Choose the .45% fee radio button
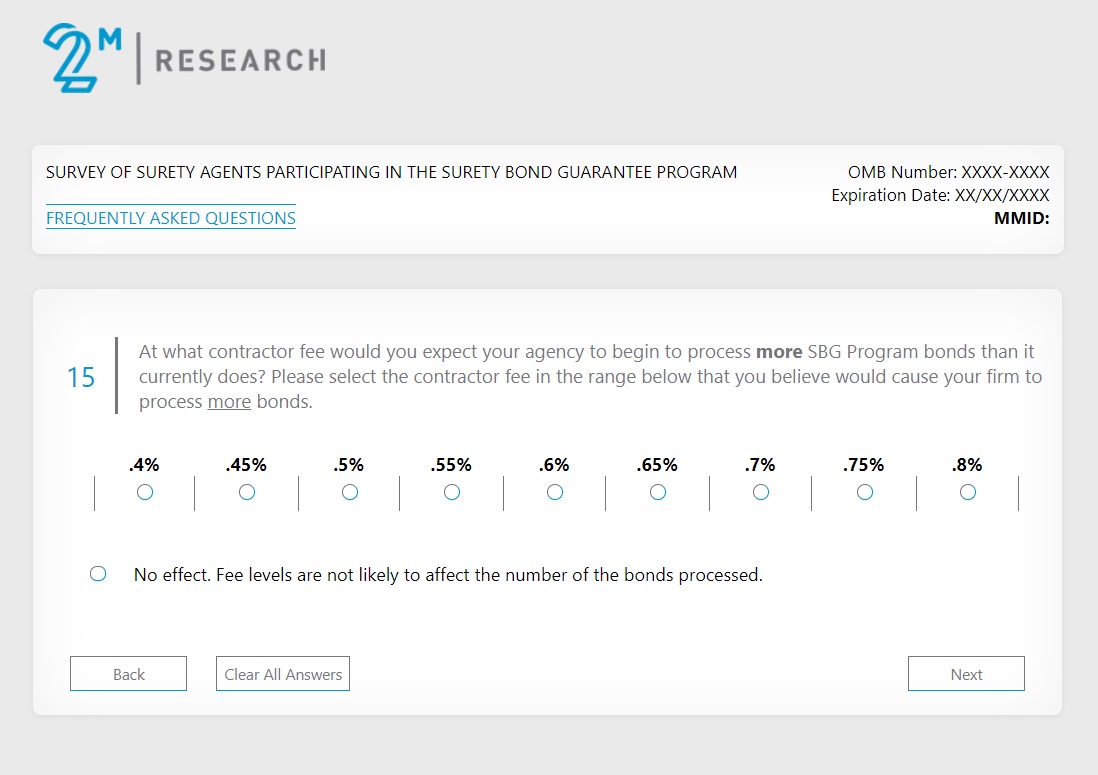The width and height of the screenshot is (1098, 775). [x=247, y=492]
